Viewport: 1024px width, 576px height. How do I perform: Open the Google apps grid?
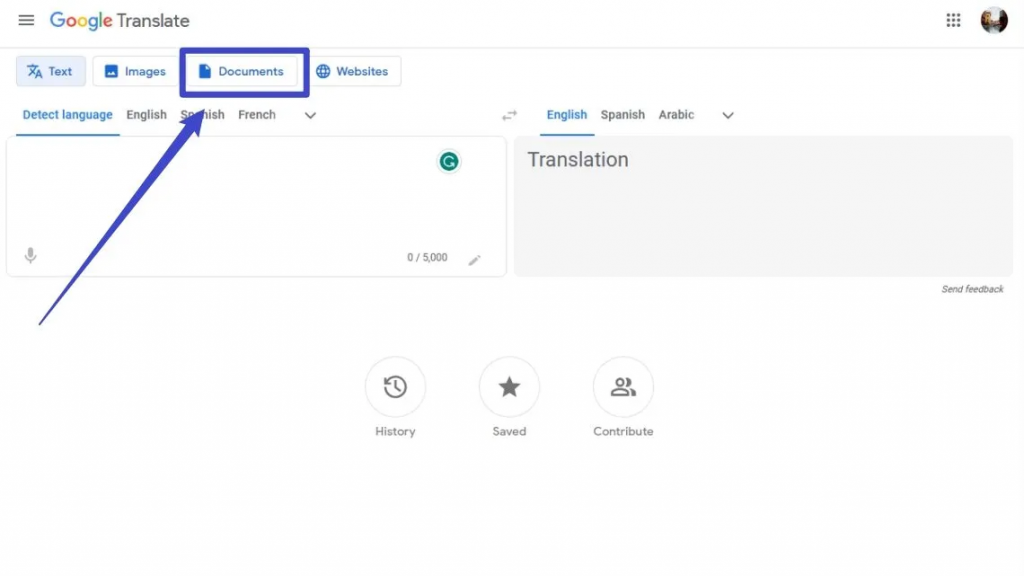953,21
